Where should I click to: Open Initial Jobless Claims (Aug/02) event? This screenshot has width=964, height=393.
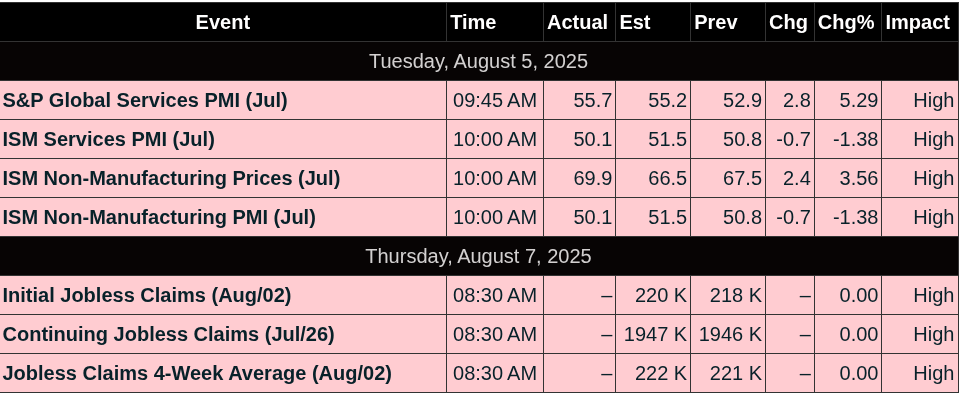pyautogui.click(x=147, y=295)
